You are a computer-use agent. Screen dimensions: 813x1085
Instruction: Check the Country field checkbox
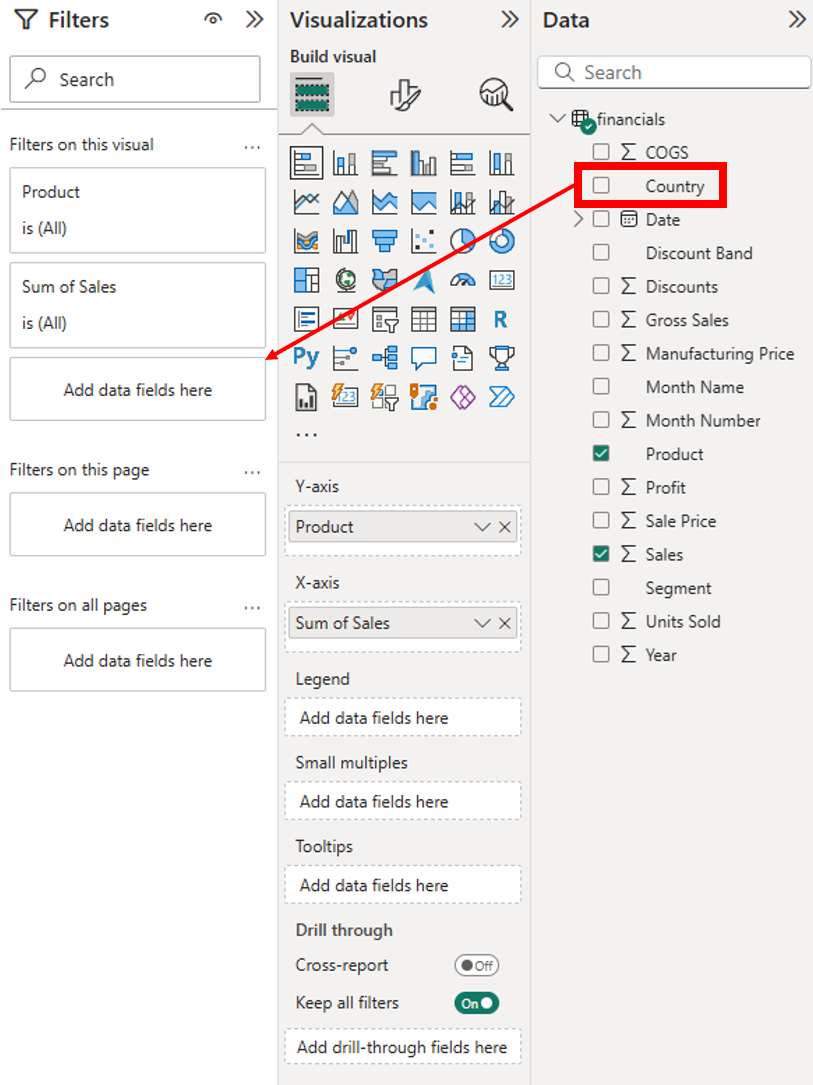(601, 185)
